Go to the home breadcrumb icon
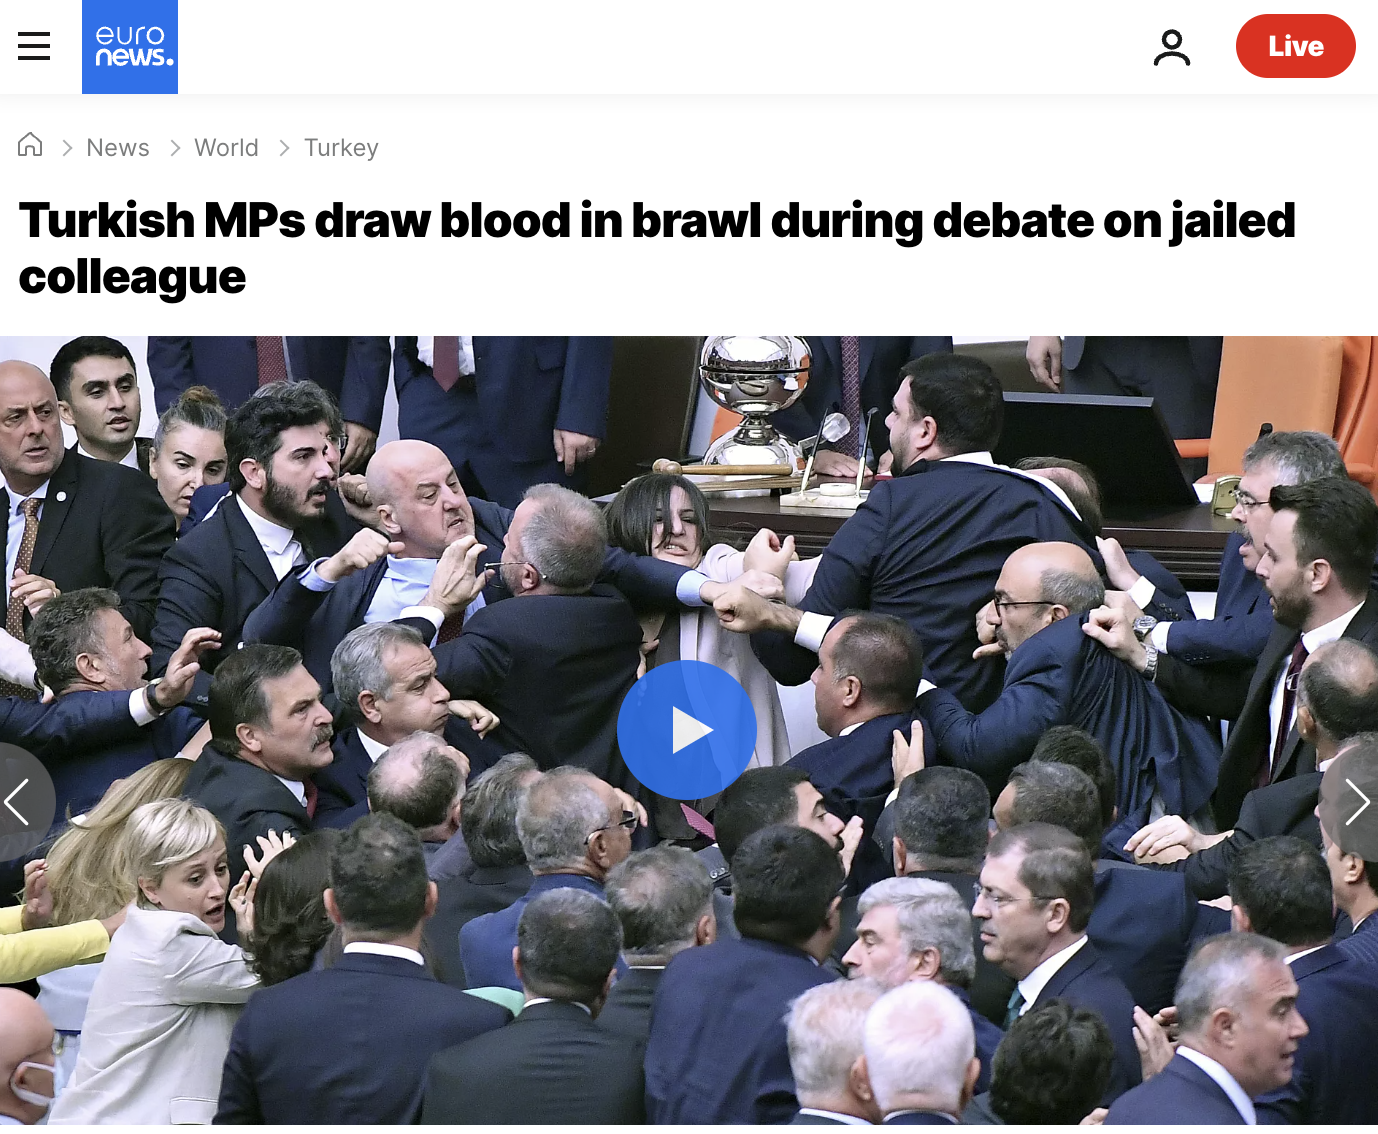The image size is (1378, 1134). click(x=30, y=146)
